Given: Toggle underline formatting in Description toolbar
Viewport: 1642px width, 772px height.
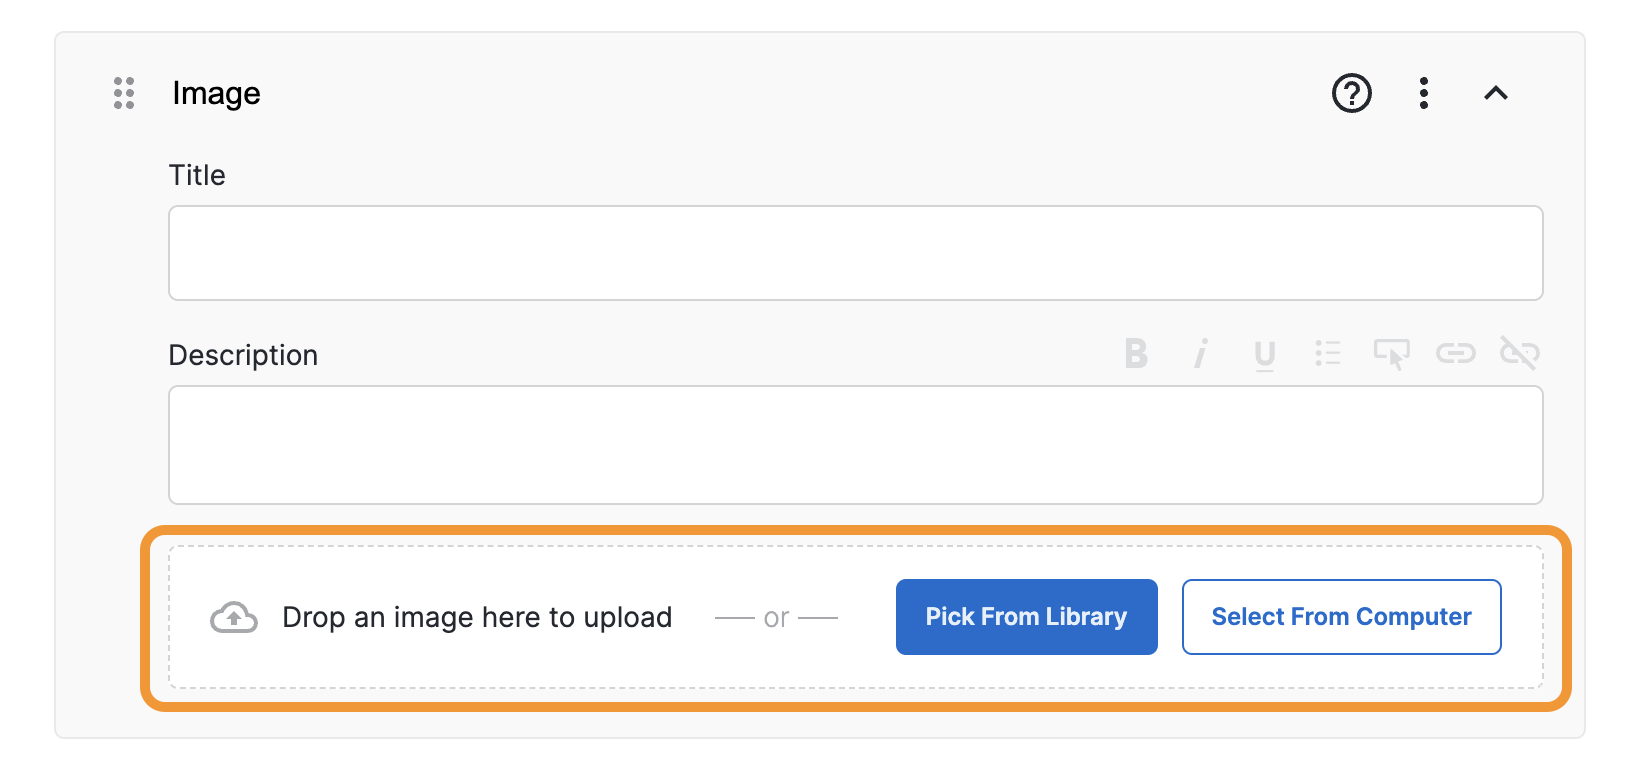Looking at the screenshot, I should coord(1264,354).
